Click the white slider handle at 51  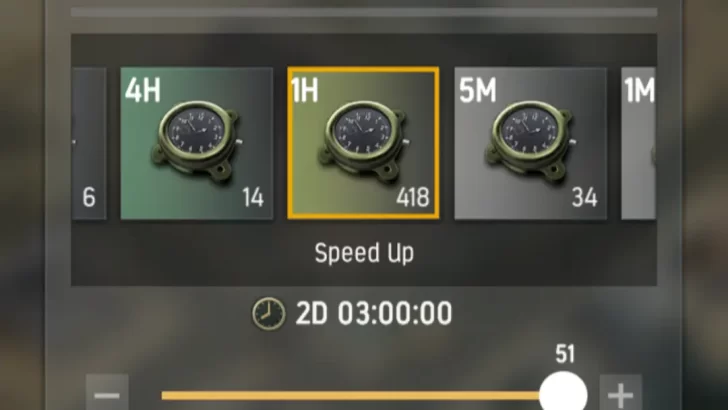coord(563,392)
